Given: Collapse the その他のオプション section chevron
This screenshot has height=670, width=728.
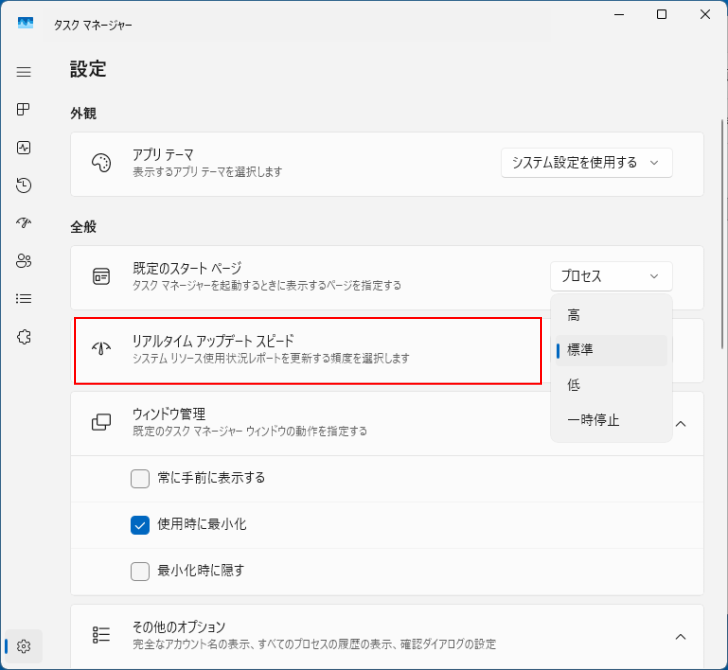Looking at the screenshot, I should (x=681, y=637).
